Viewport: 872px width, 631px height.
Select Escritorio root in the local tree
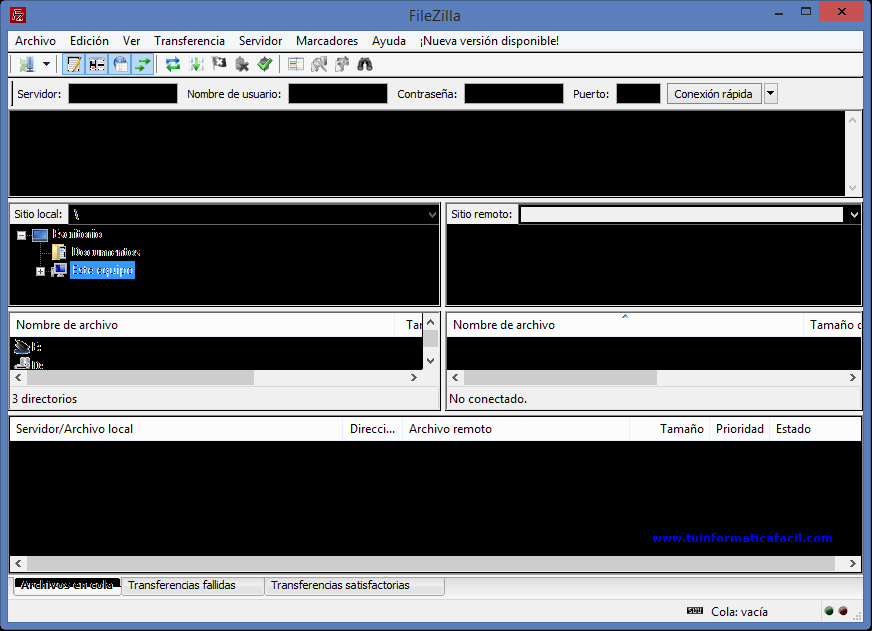coord(77,234)
